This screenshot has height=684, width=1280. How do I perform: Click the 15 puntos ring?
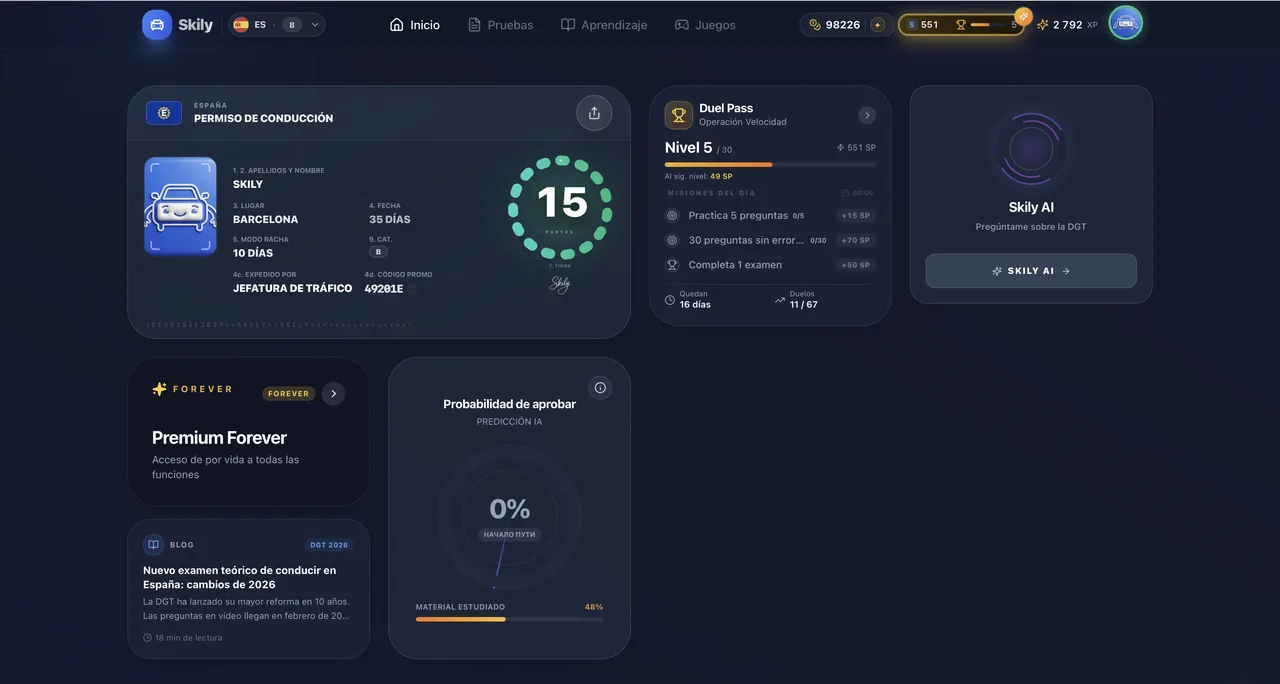point(560,207)
